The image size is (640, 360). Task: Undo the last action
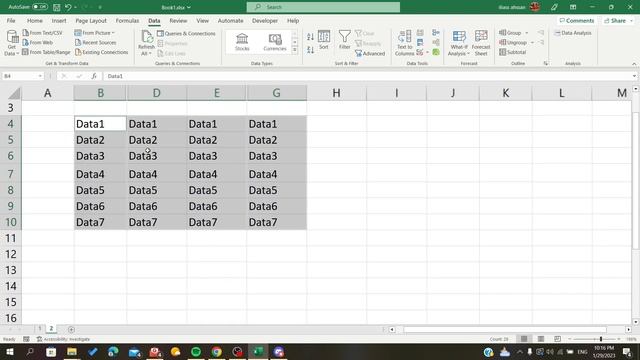pyautogui.click(x=68, y=7)
